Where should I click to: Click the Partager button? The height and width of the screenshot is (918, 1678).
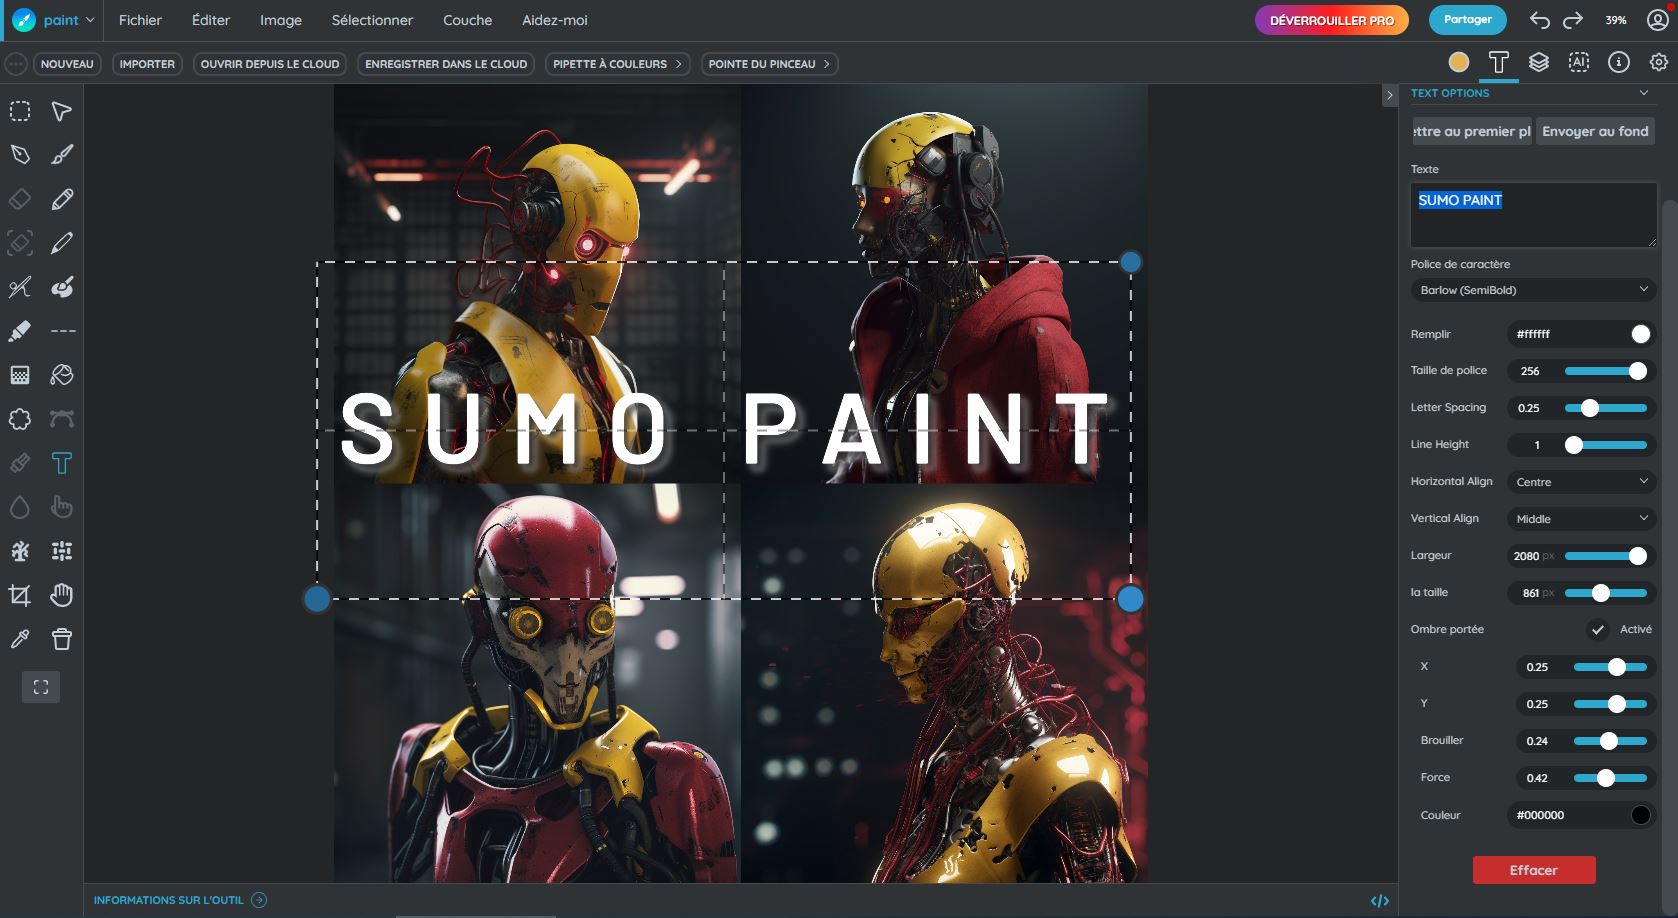(x=1468, y=20)
